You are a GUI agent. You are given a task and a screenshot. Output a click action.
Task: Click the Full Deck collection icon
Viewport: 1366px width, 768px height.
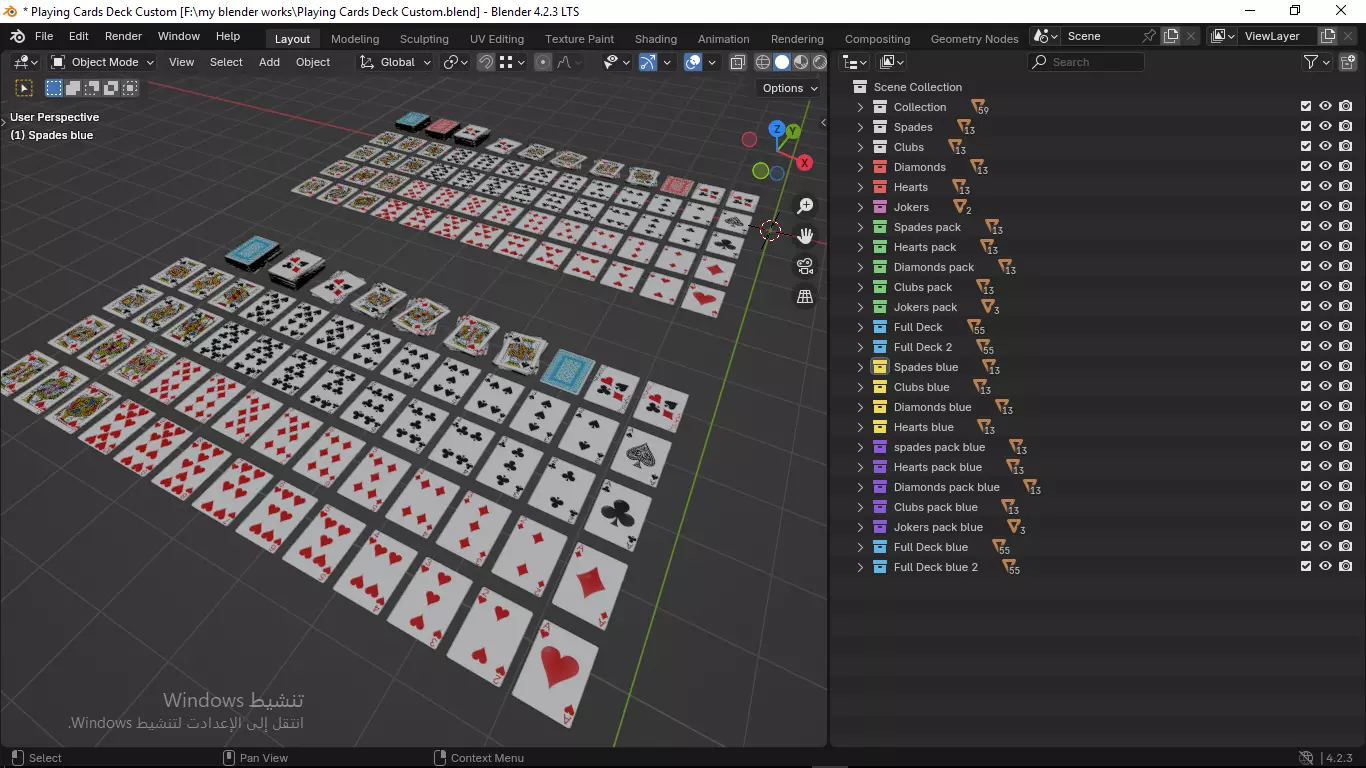pos(880,327)
